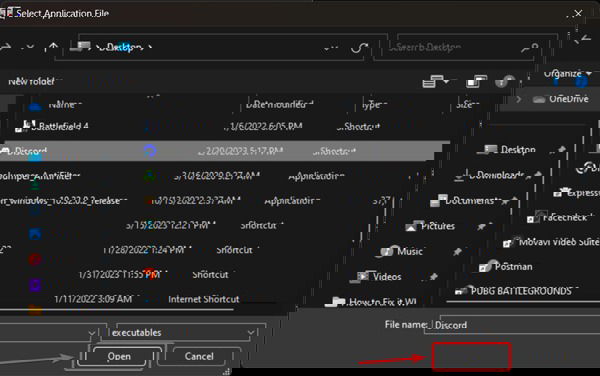Open the executables file type dropdown
Image resolution: width=600 pixels, height=376 pixels.
[183, 332]
